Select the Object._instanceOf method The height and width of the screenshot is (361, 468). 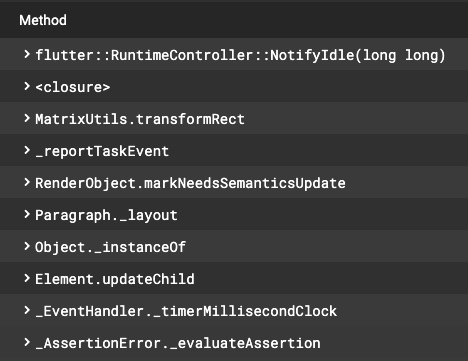click(110, 247)
